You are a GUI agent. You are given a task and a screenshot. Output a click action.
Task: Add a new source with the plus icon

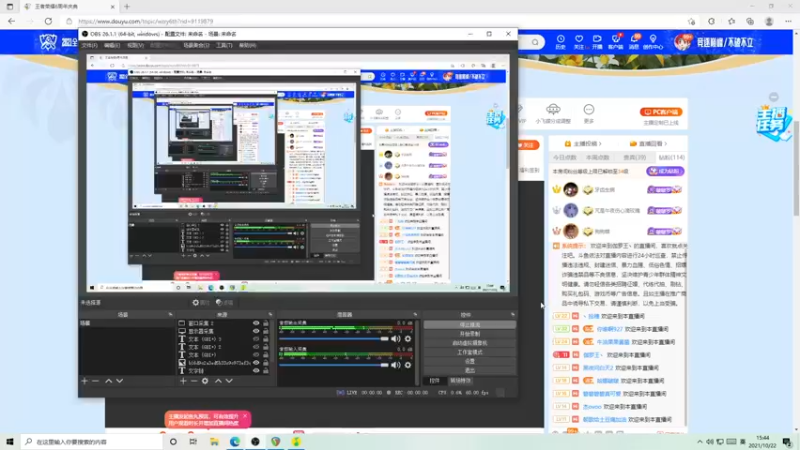183,381
